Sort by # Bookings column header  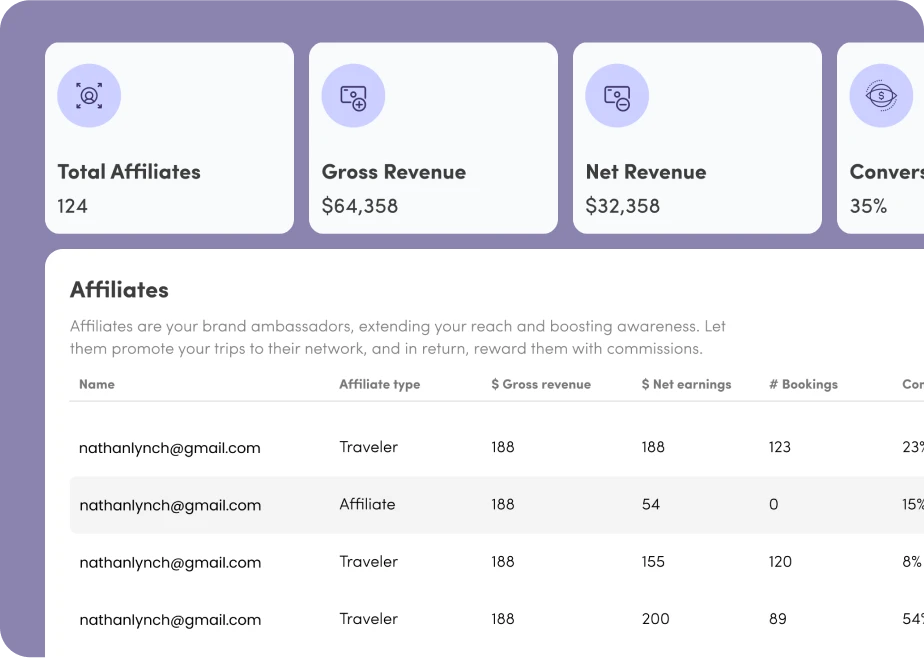click(x=803, y=384)
